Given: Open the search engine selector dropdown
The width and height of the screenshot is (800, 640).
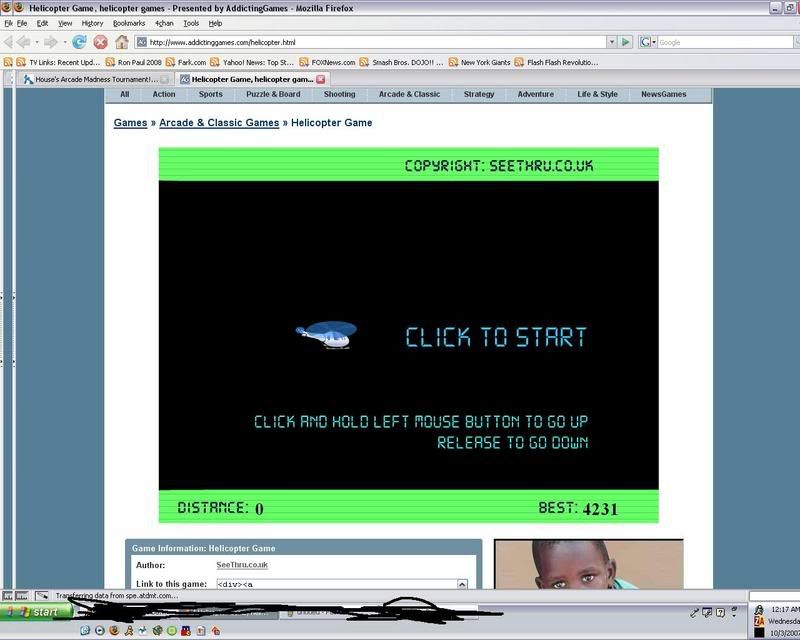Looking at the screenshot, I should [x=647, y=42].
